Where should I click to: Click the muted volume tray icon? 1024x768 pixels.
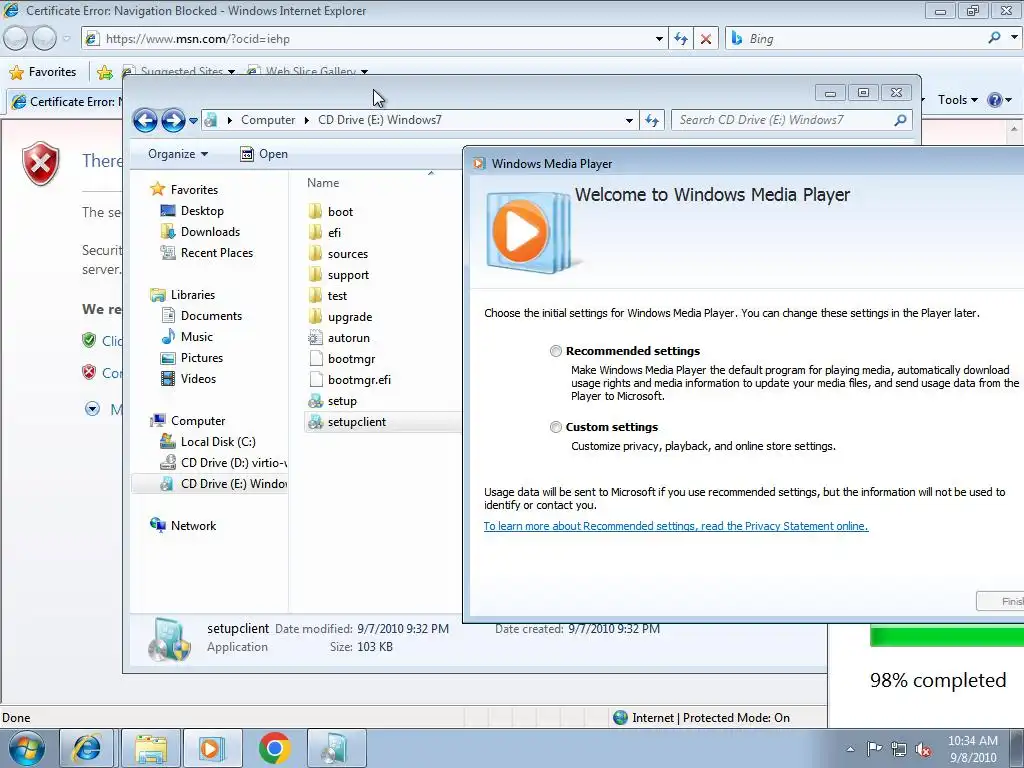coord(923,749)
